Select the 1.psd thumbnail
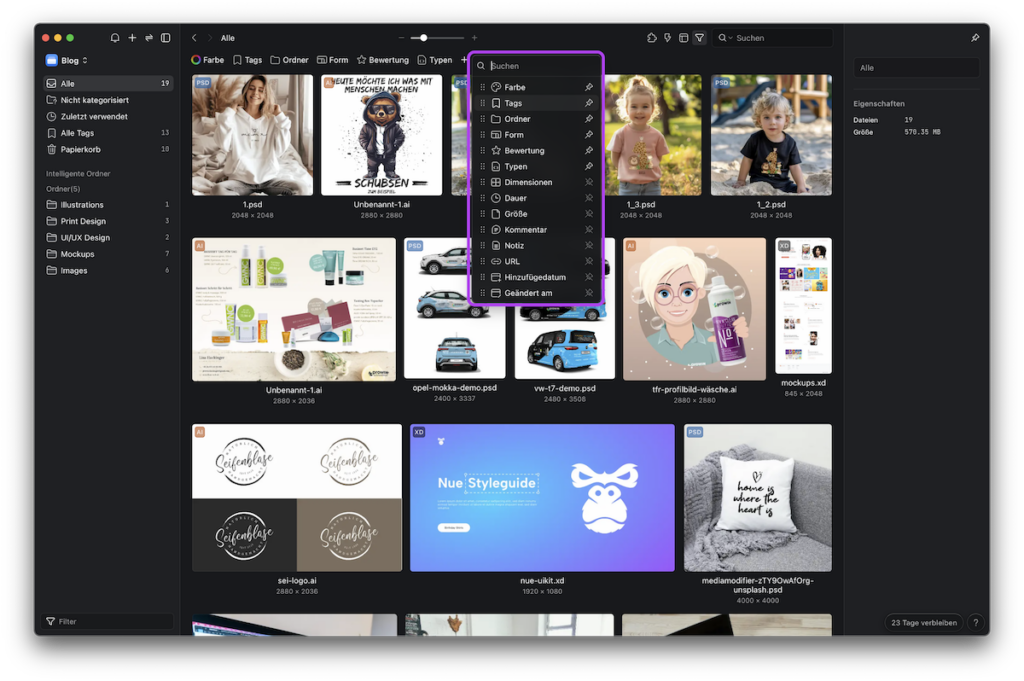Image resolution: width=1024 pixels, height=681 pixels. (x=252, y=135)
